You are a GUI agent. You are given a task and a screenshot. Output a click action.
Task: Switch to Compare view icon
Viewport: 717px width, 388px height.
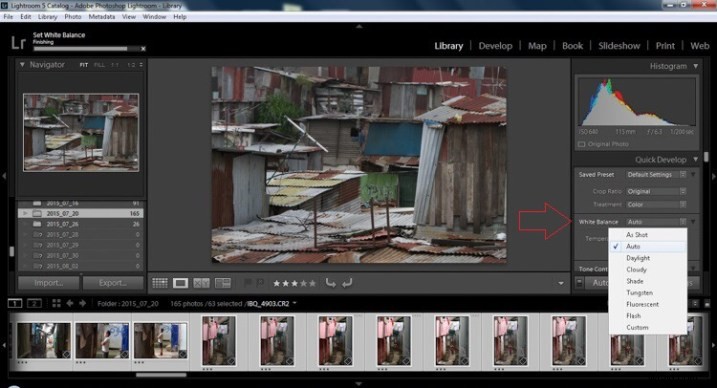[201, 283]
